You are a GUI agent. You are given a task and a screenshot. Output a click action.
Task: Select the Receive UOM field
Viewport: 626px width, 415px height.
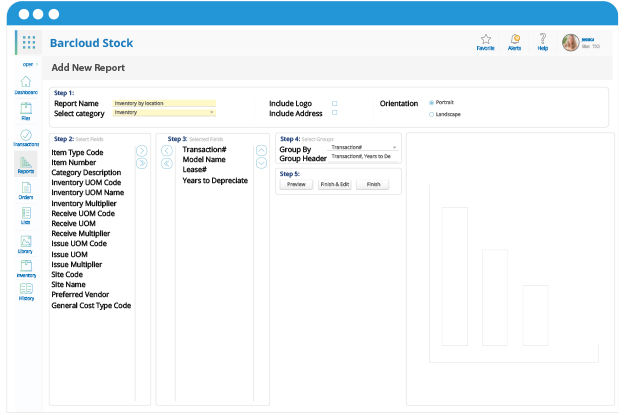[73, 223]
